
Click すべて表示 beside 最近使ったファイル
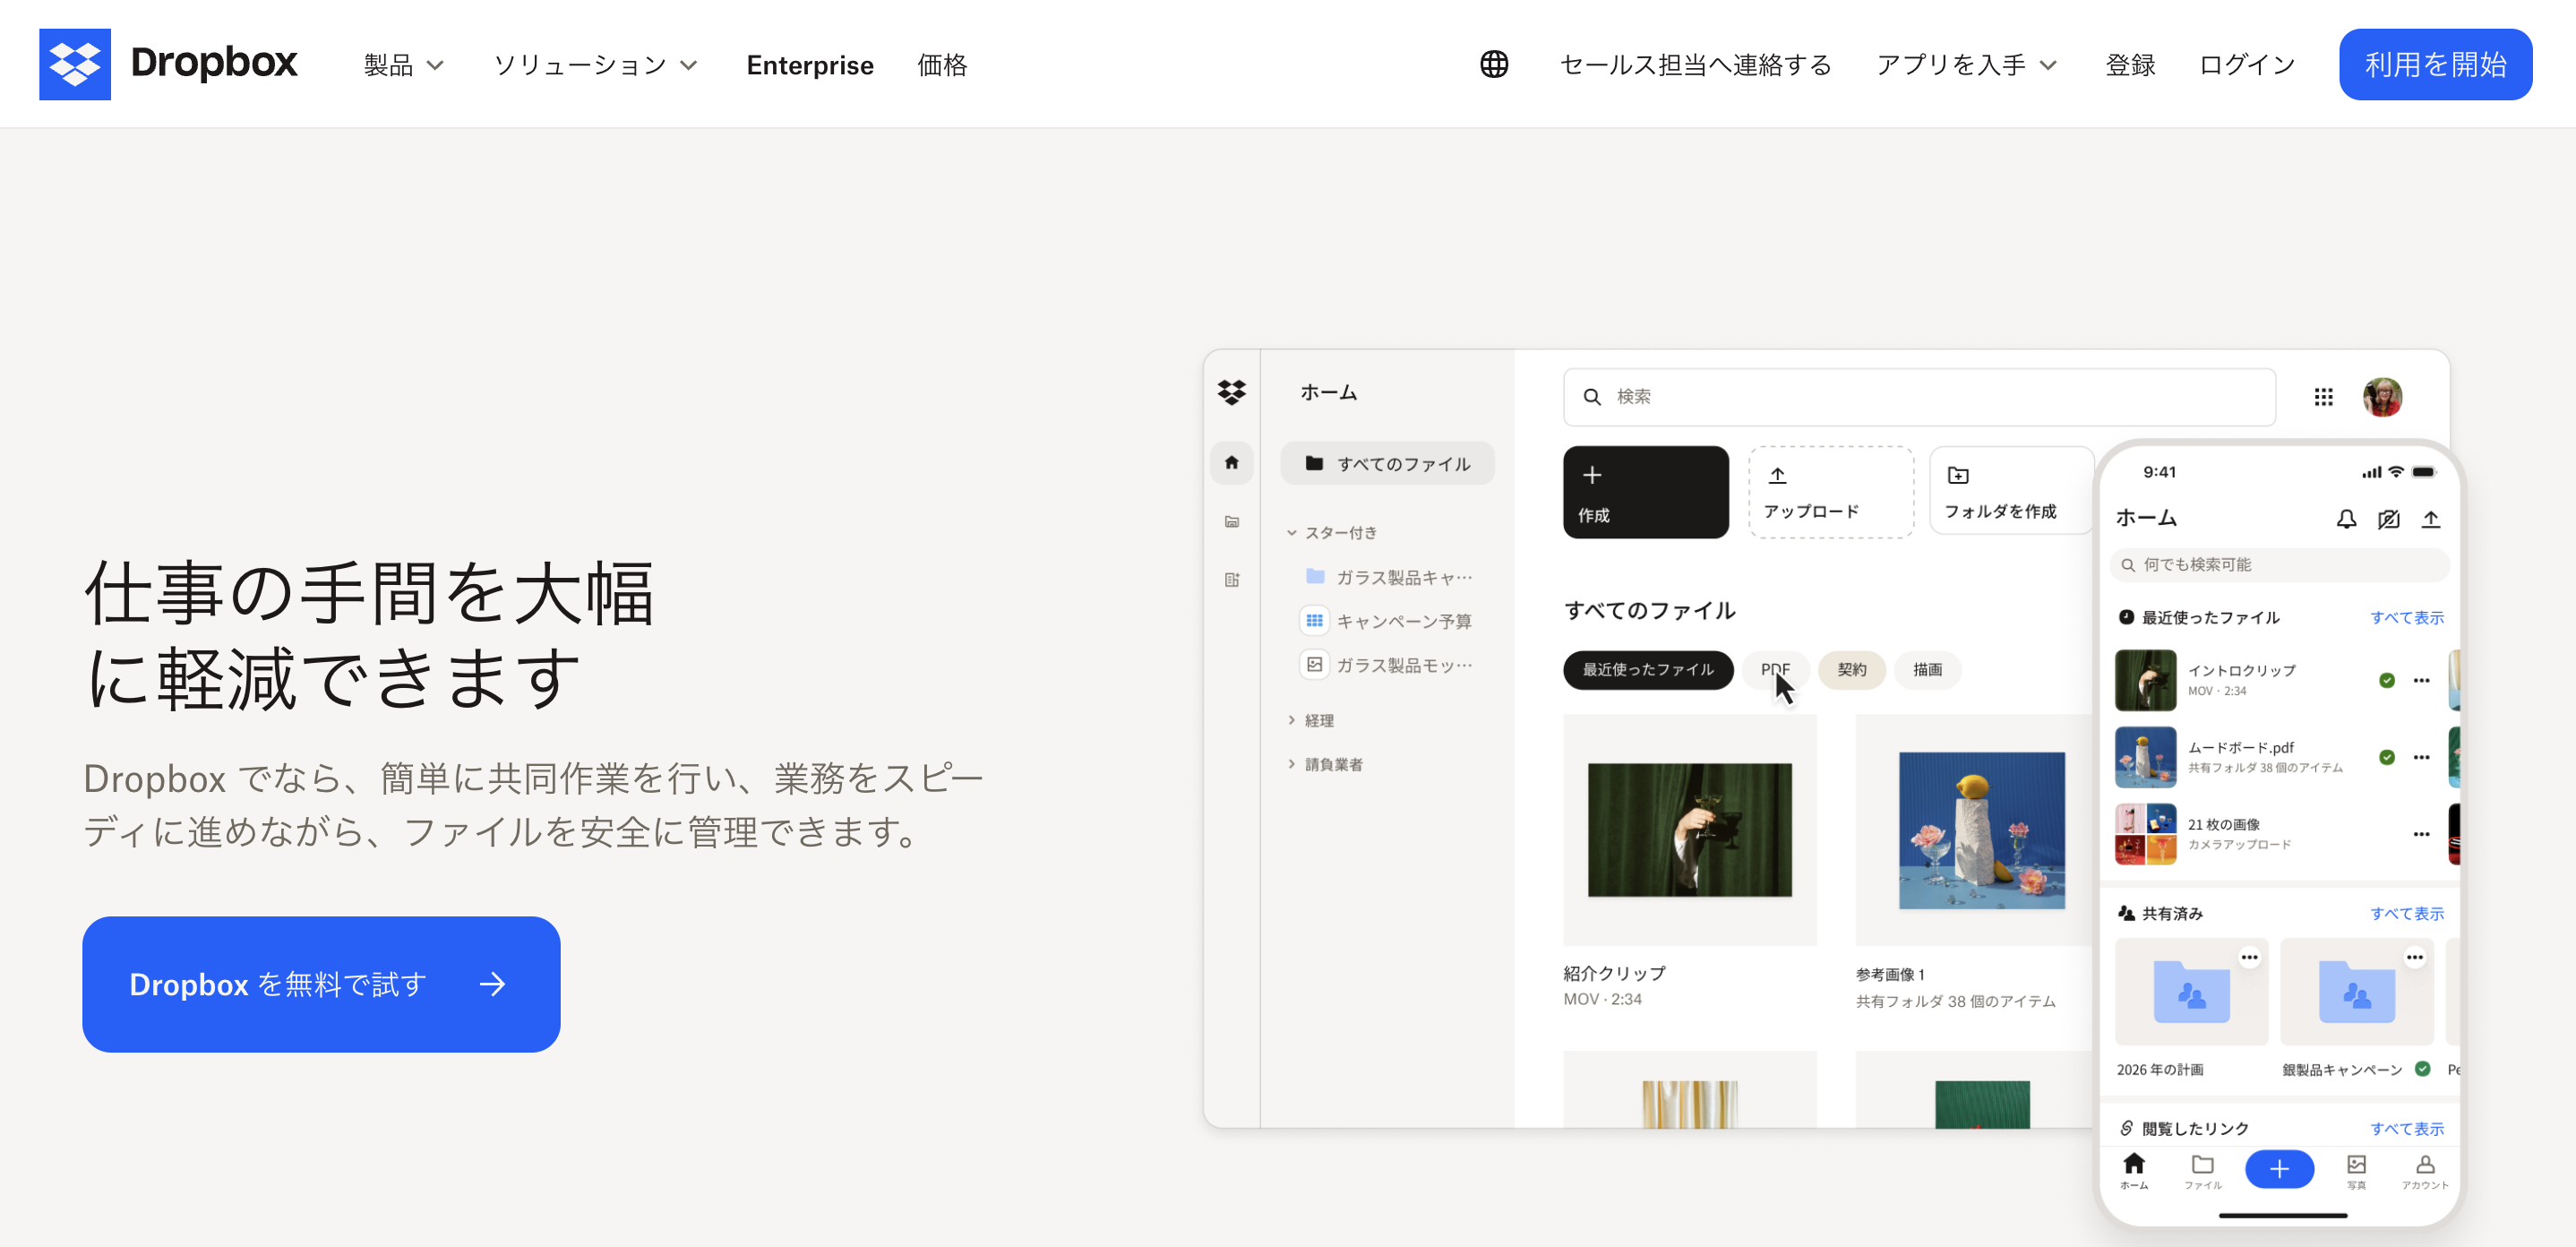pyautogui.click(x=2406, y=617)
